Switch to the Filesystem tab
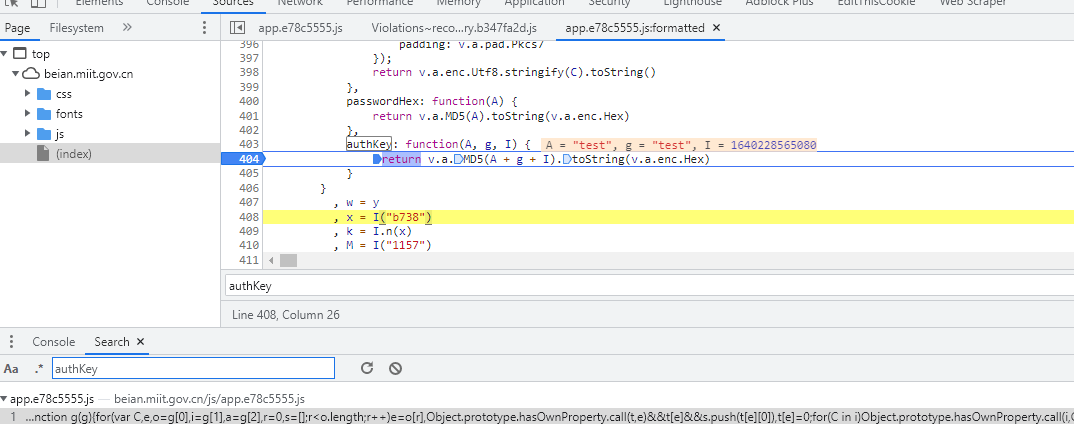The image size is (1074, 426). [76, 28]
